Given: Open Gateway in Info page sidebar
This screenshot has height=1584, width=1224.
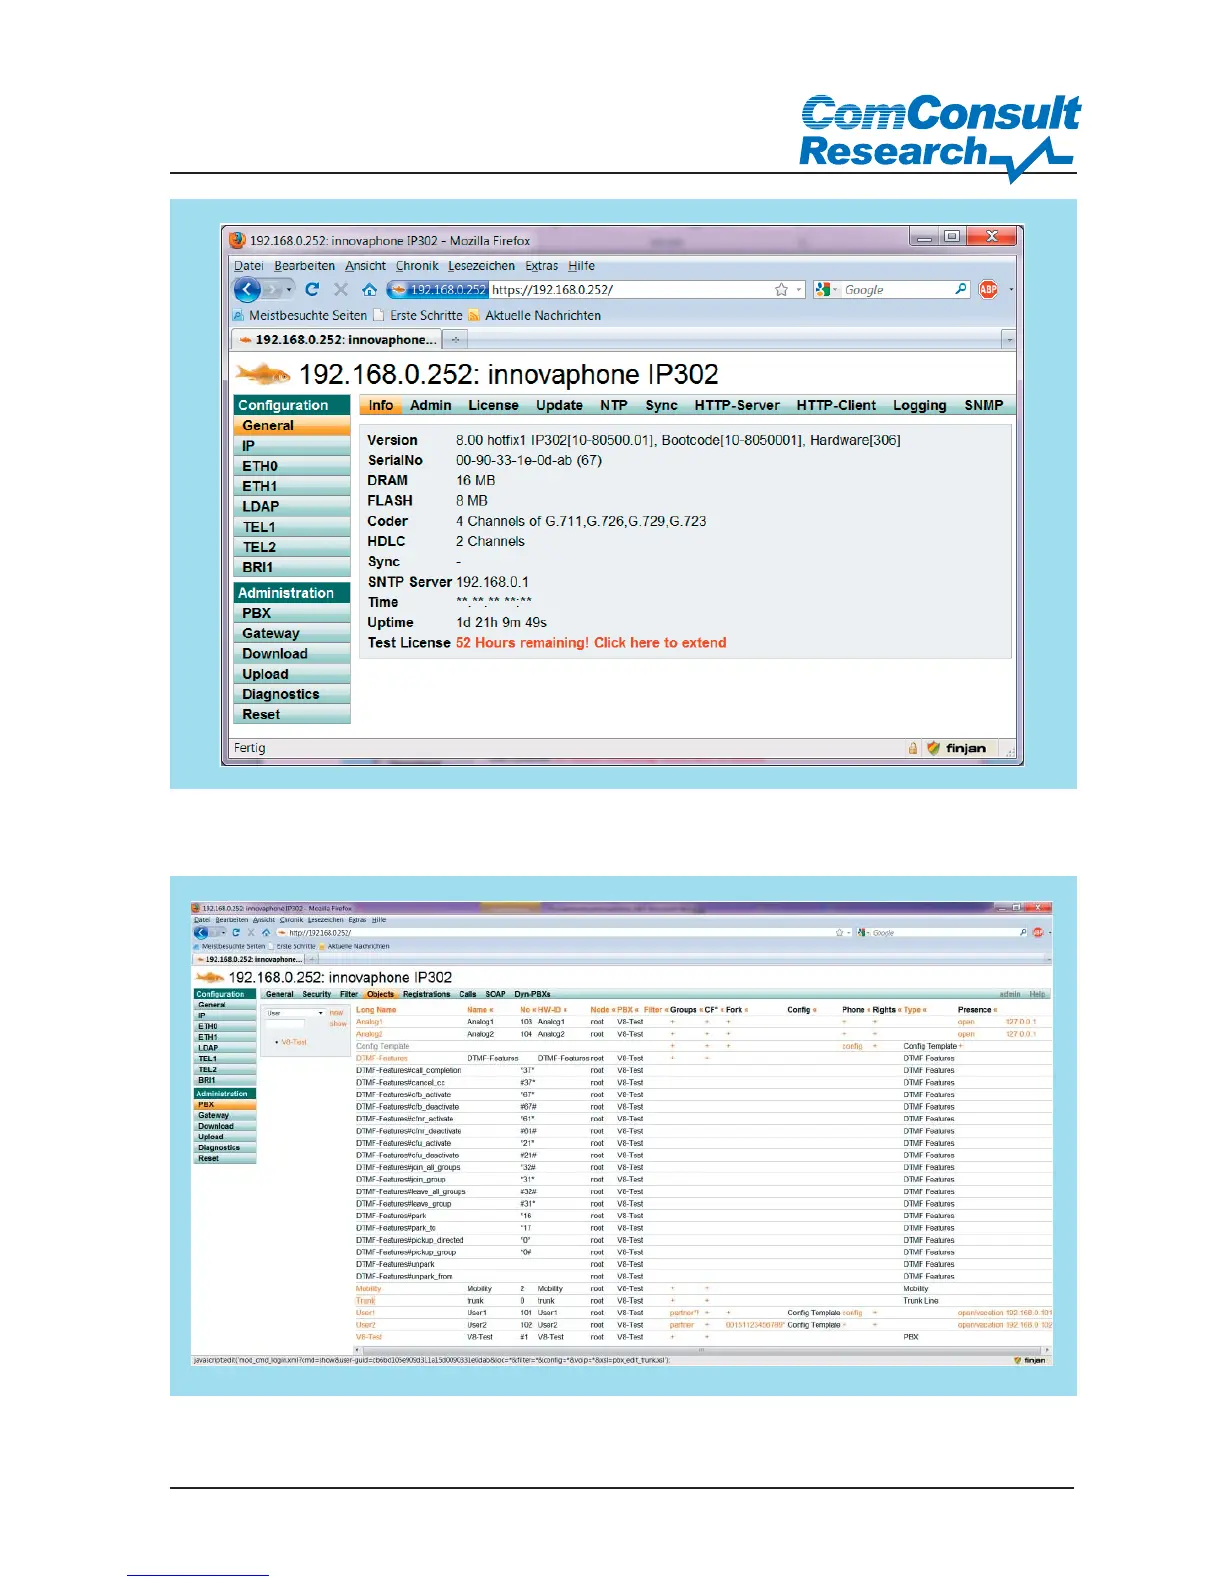Looking at the screenshot, I should [292, 633].
